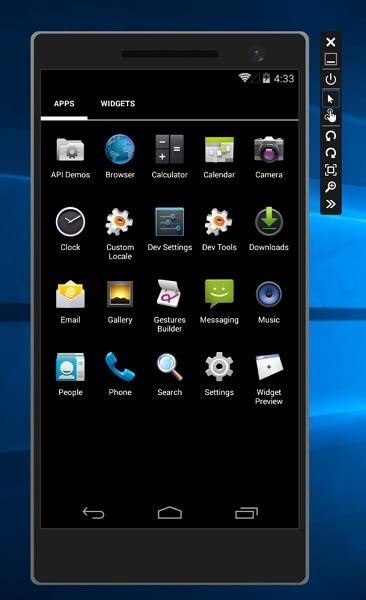Open the Phone dialer app
This screenshot has height=600, width=366.
click(x=120, y=374)
